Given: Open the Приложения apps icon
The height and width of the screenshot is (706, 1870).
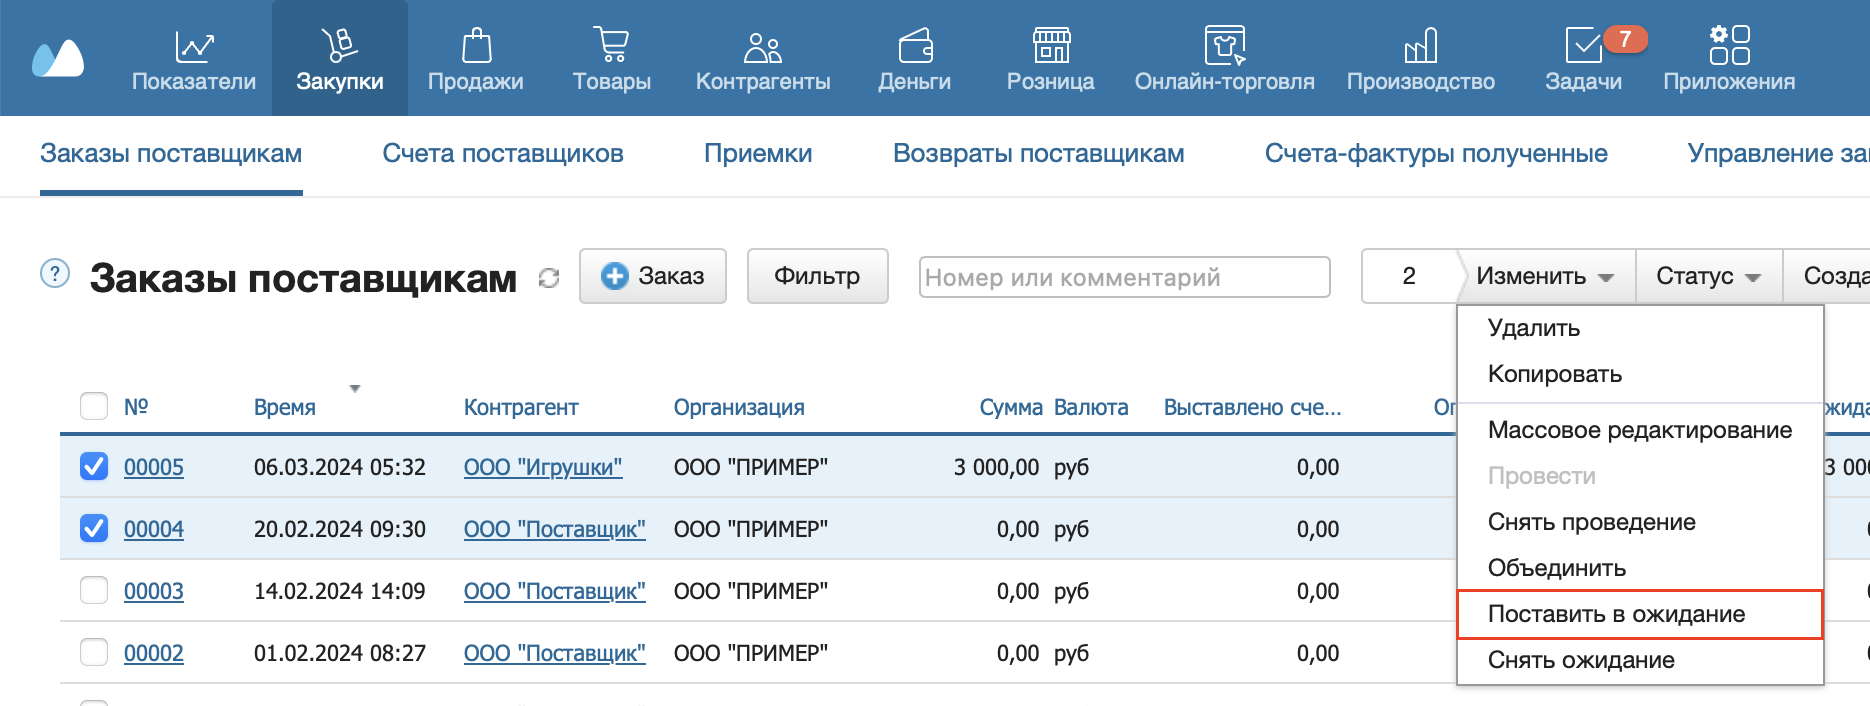Looking at the screenshot, I should point(1729,45).
